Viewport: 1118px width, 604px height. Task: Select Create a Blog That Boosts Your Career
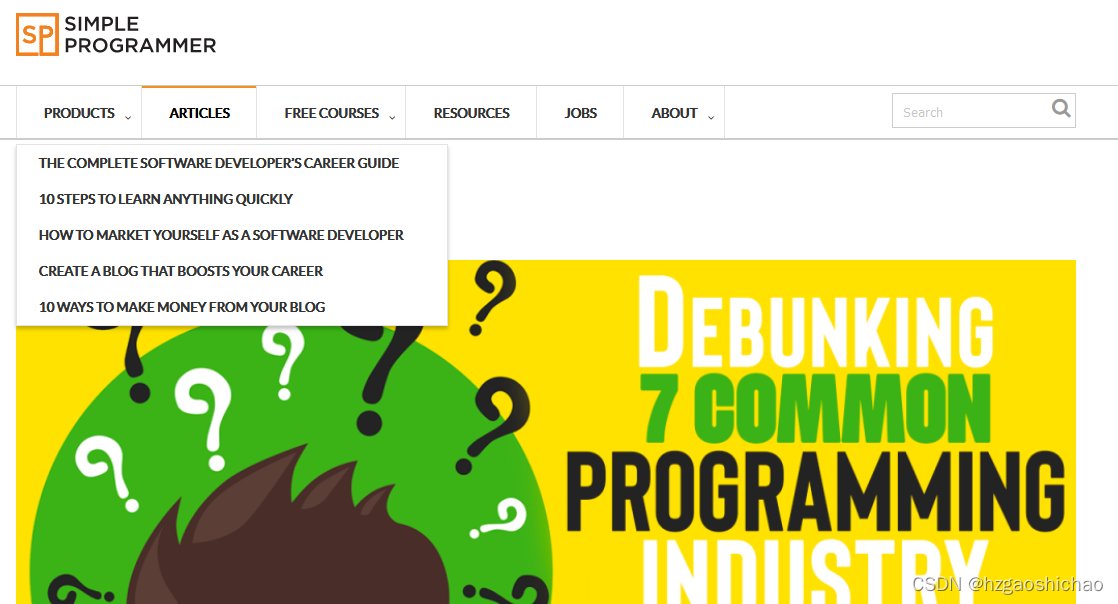click(x=180, y=271)
